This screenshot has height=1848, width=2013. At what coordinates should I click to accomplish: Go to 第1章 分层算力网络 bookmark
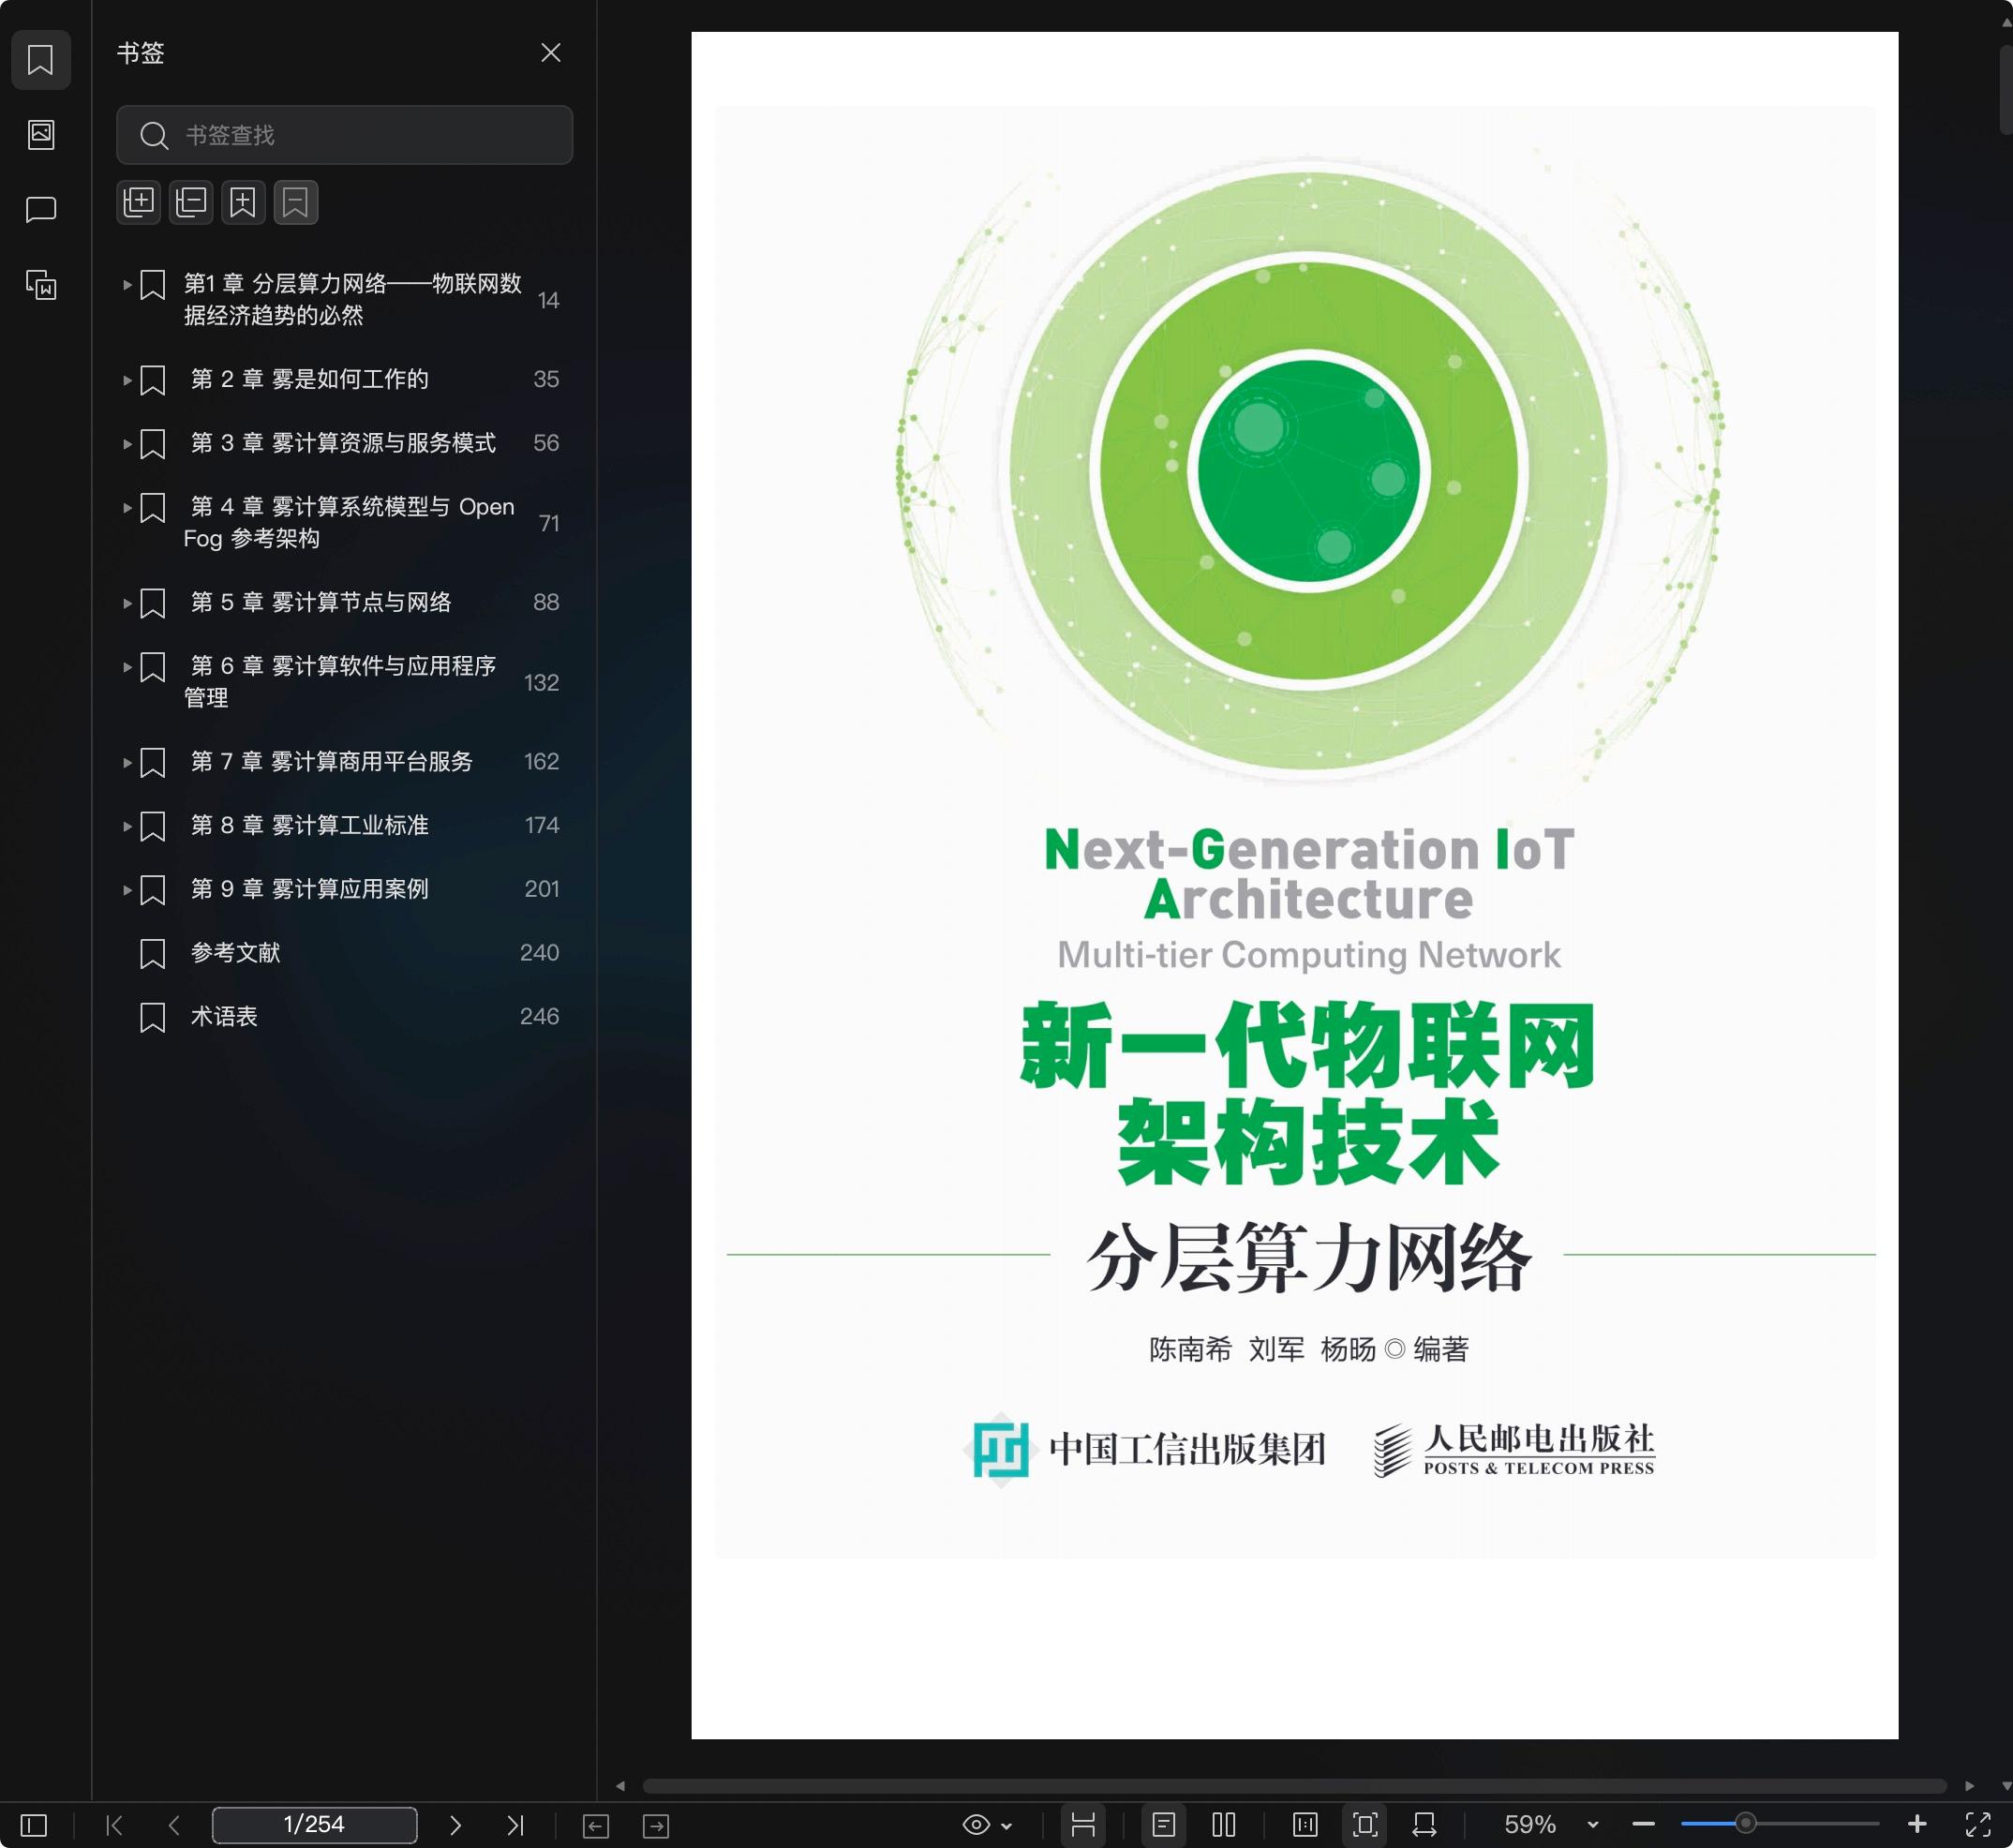click(x=352, y=299)
